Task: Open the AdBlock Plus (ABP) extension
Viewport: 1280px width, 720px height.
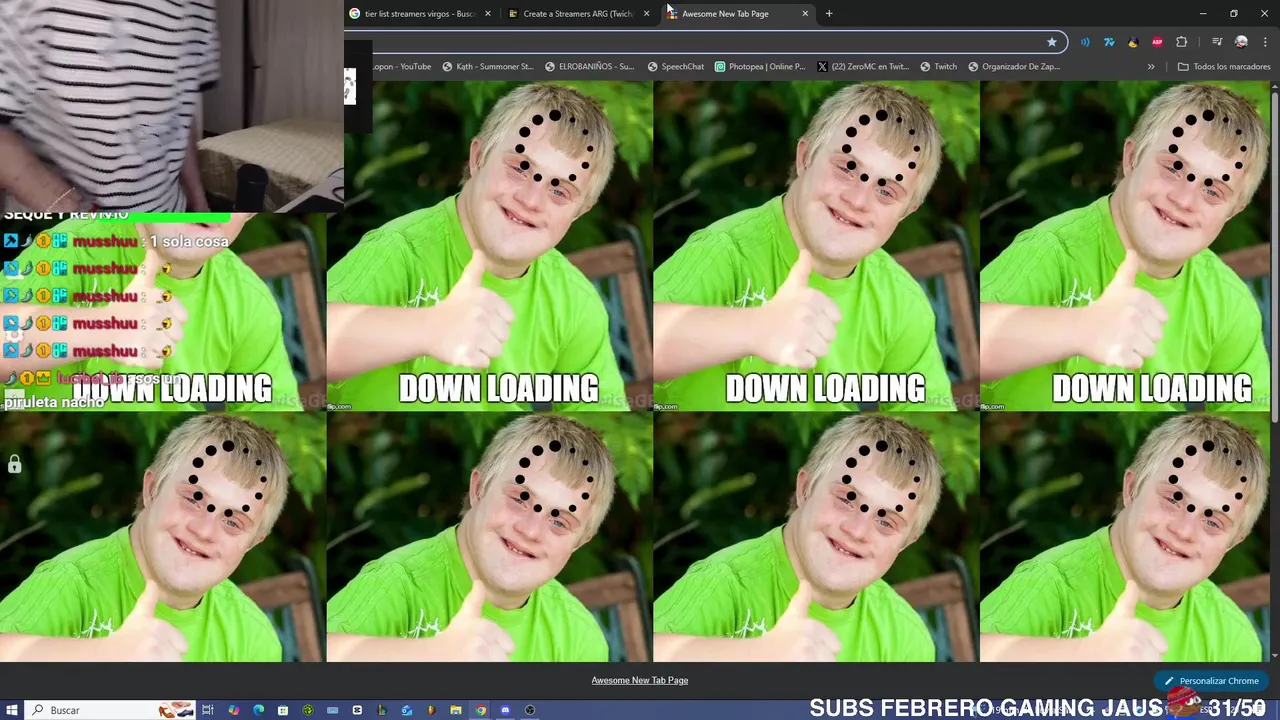Action: pos(1157,42)
